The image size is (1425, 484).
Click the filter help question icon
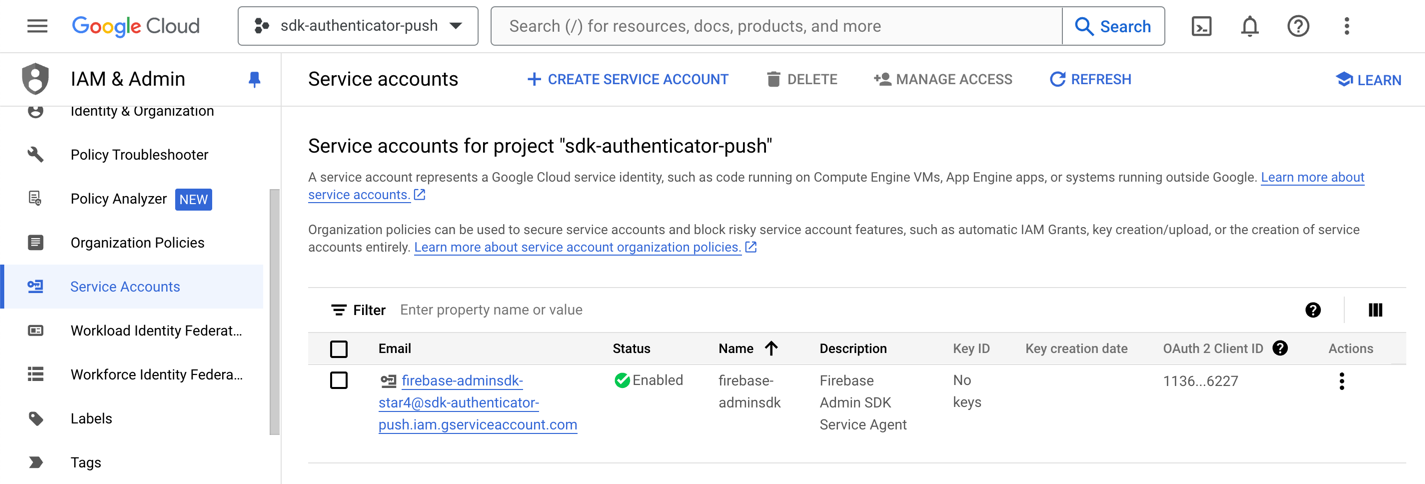[x=1313, y=310]
